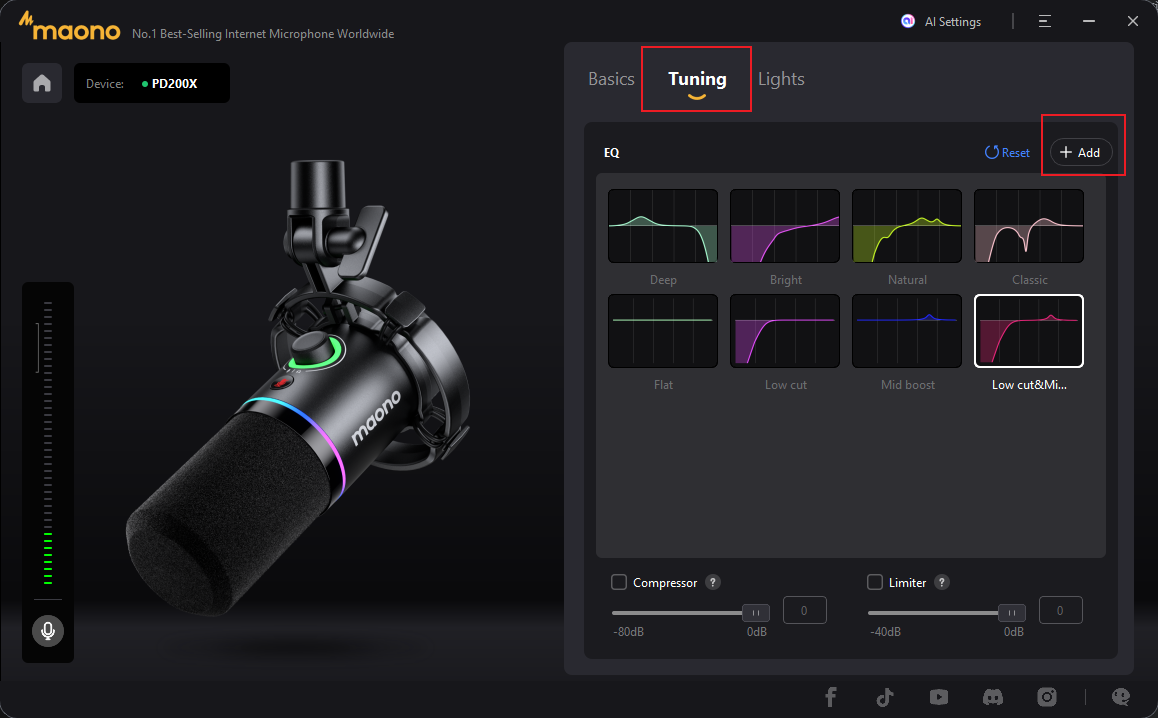Mute the microphone using the mic icon

[48, 631]
